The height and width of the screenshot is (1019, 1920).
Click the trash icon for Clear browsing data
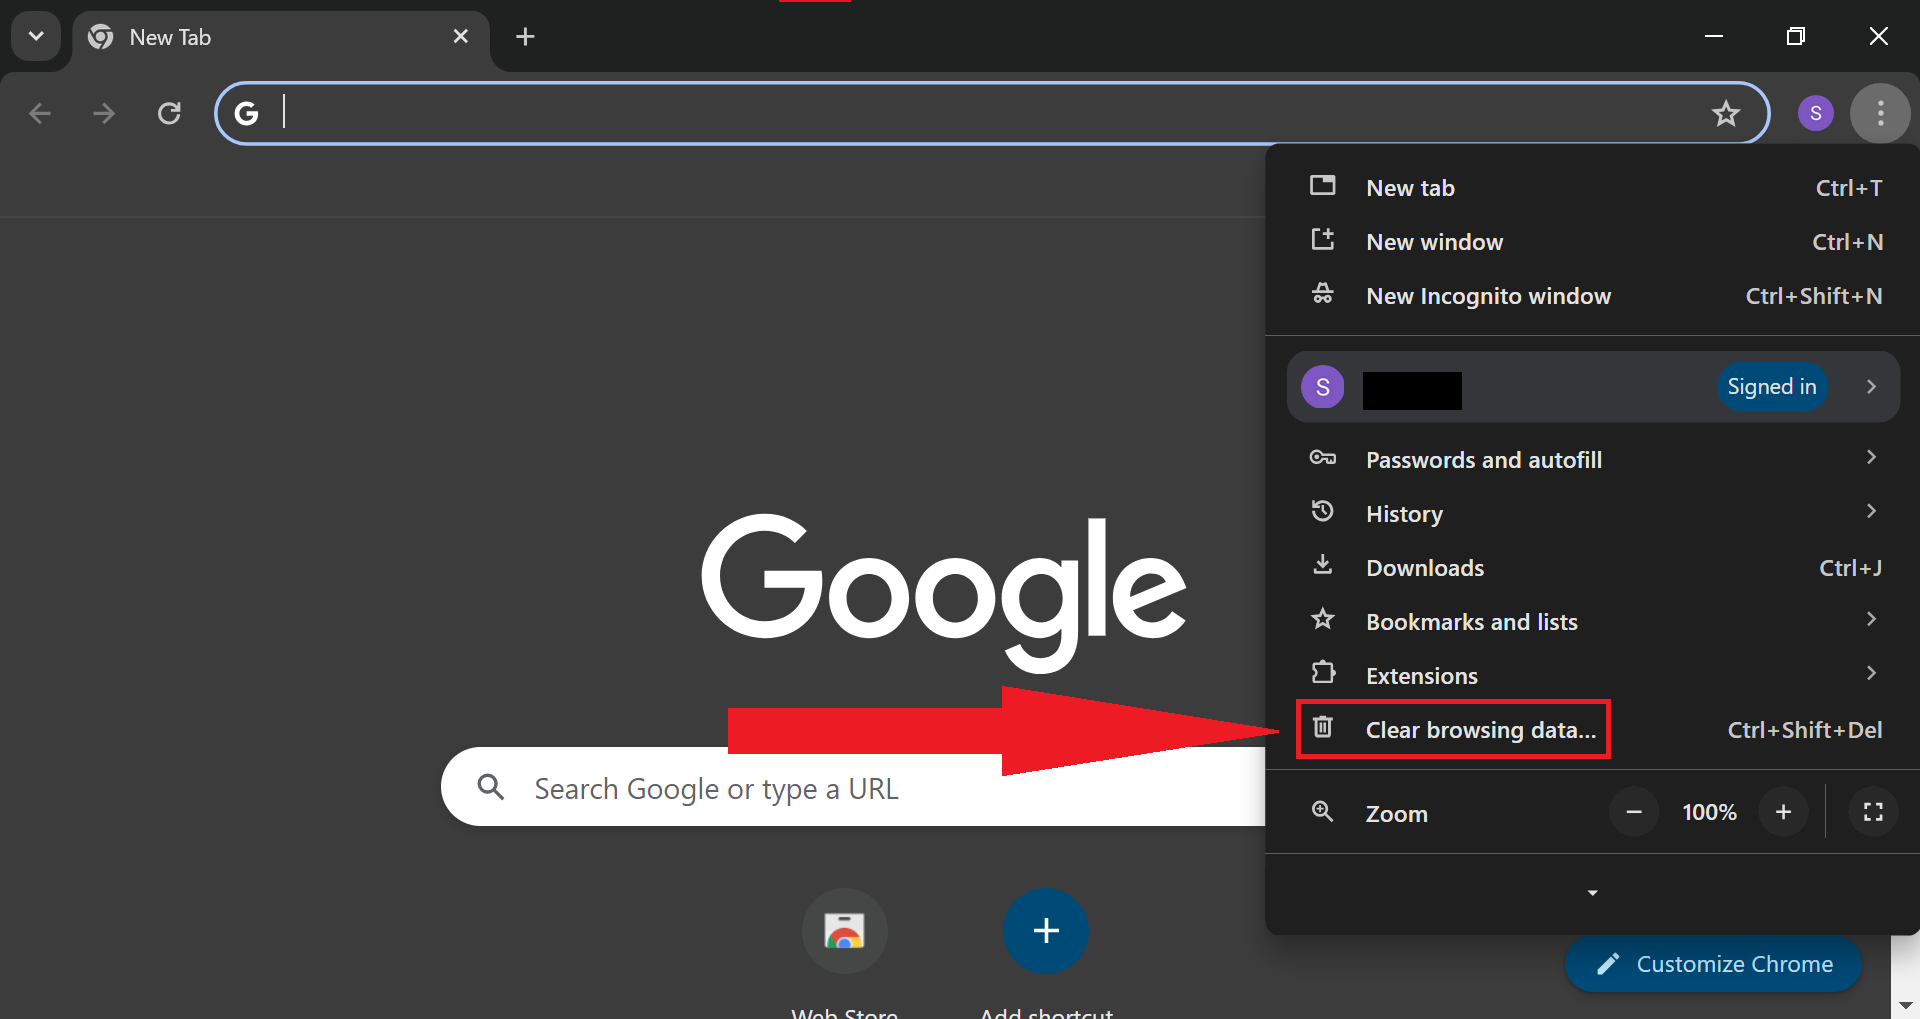1323,727
